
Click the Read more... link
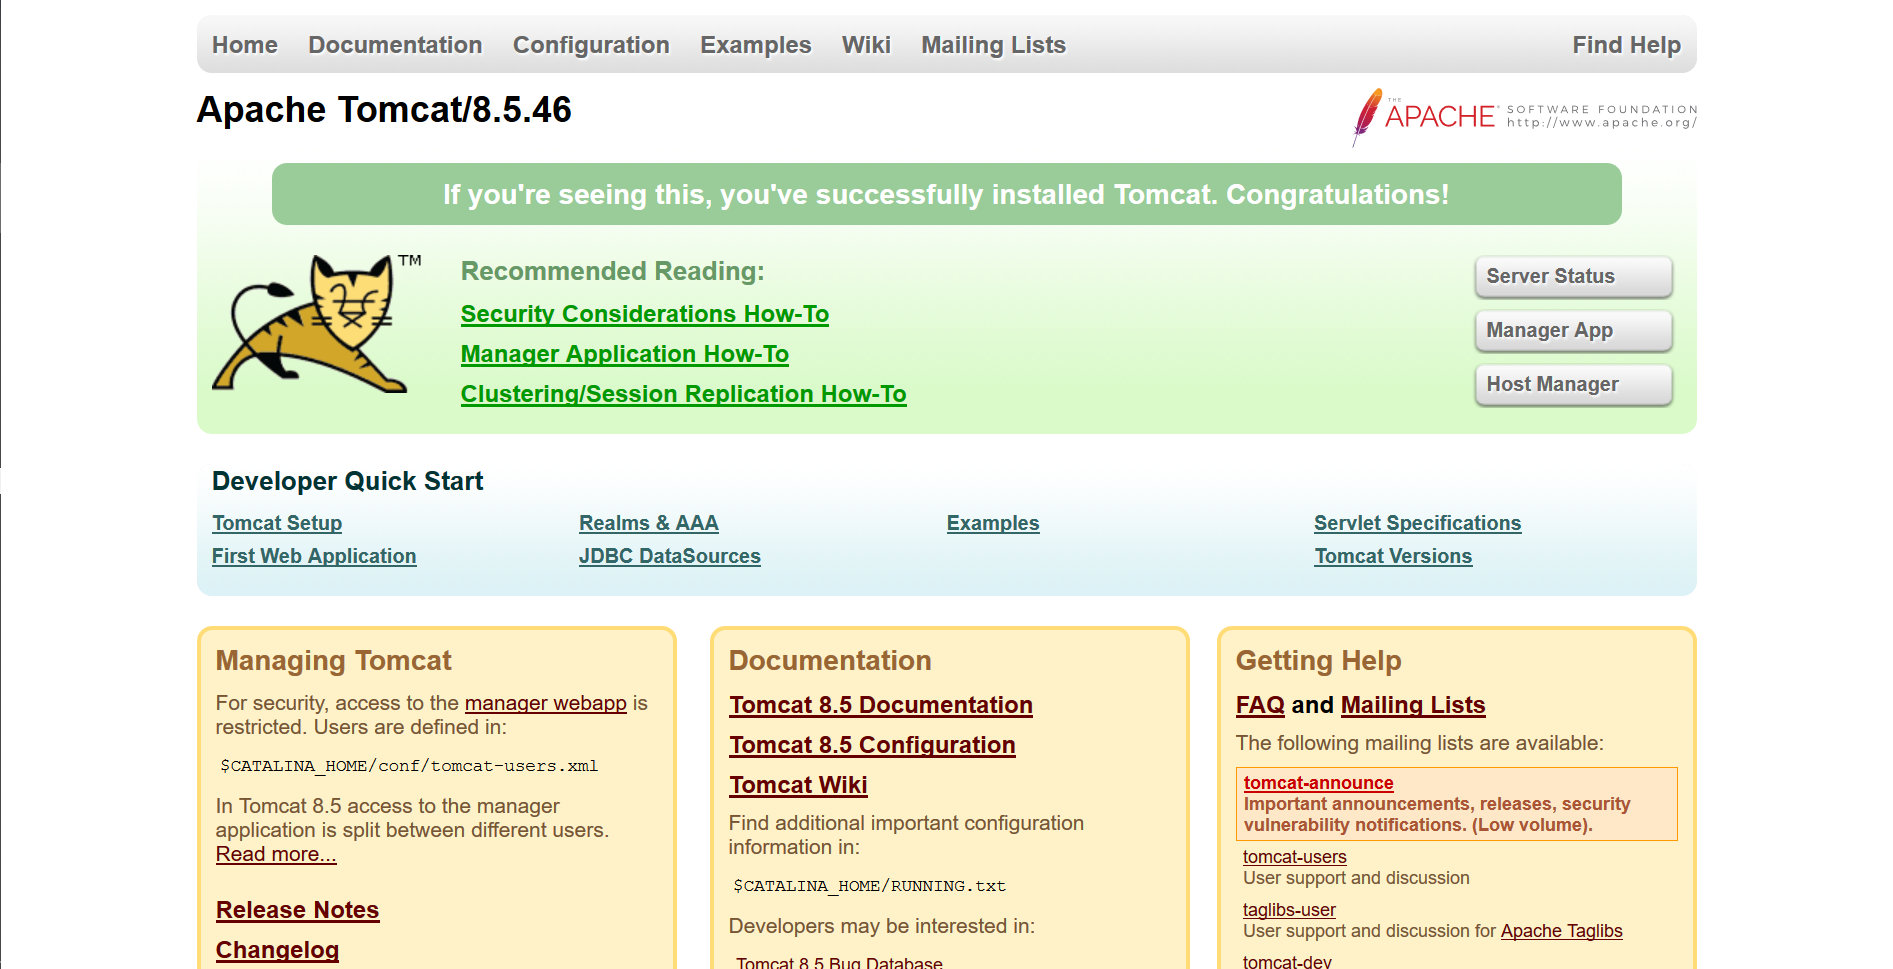[276, 854]
